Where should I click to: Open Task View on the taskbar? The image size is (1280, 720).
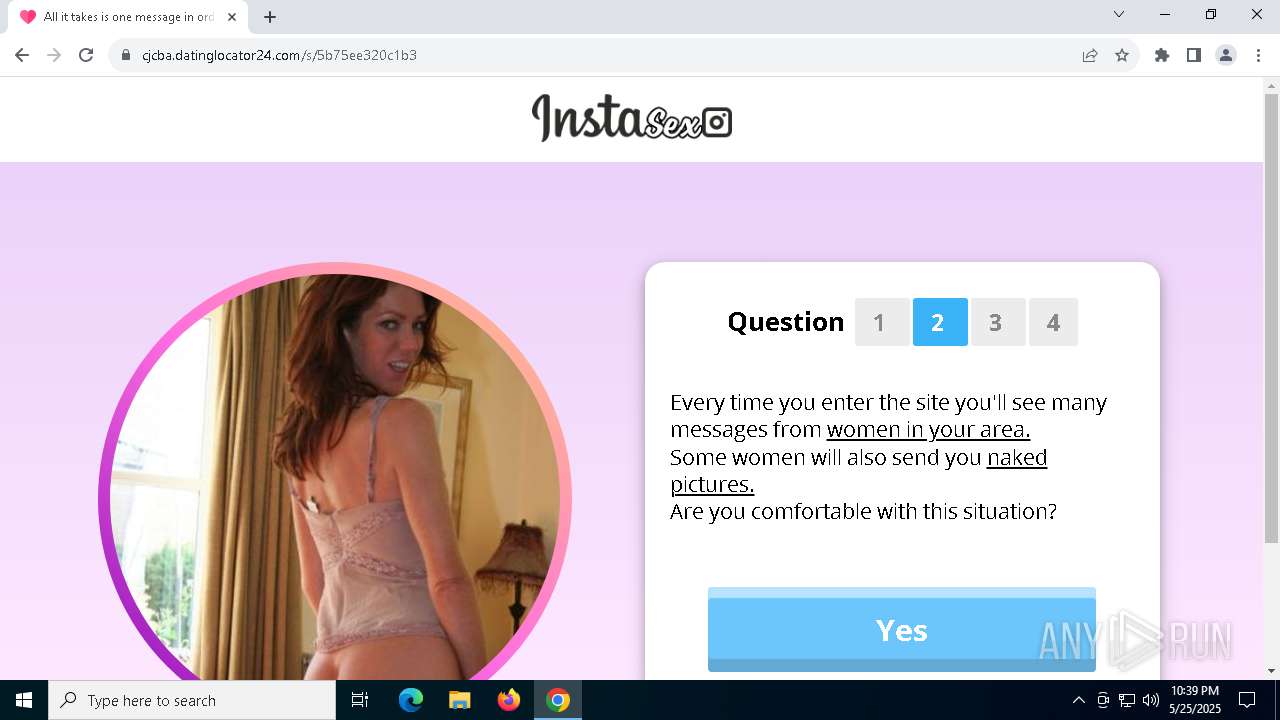(x=360, y=700)
